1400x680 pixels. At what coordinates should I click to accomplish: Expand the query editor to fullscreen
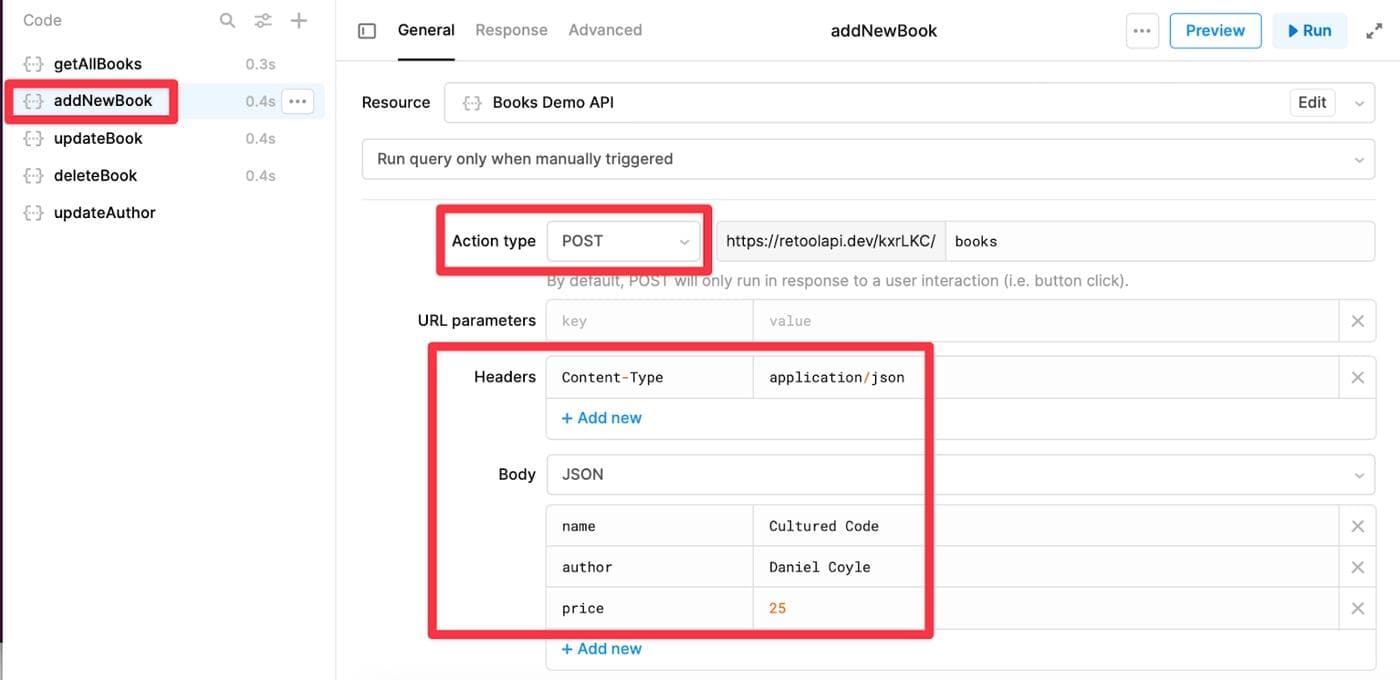[1374, 31]
